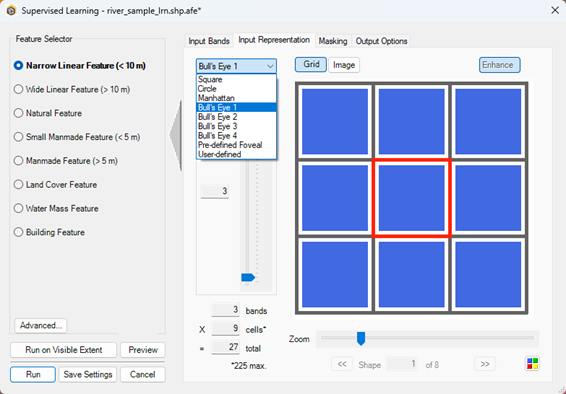
Task: Click the size value field showing 3
Action: point(215,191)
